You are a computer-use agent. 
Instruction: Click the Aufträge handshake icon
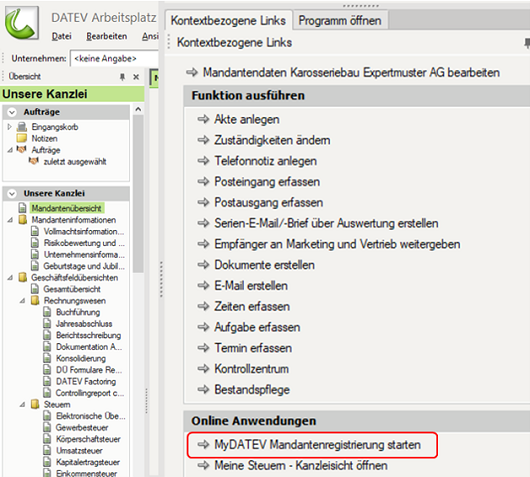[22, 149]
